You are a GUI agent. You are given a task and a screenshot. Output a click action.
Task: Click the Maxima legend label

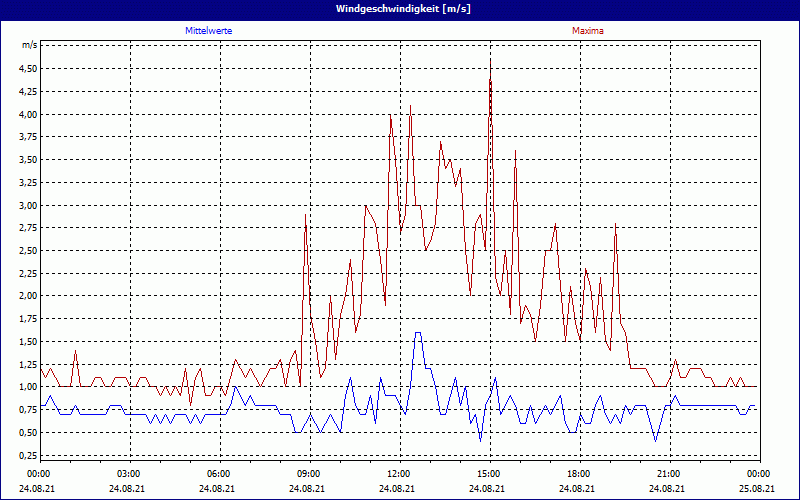point(588,31)
